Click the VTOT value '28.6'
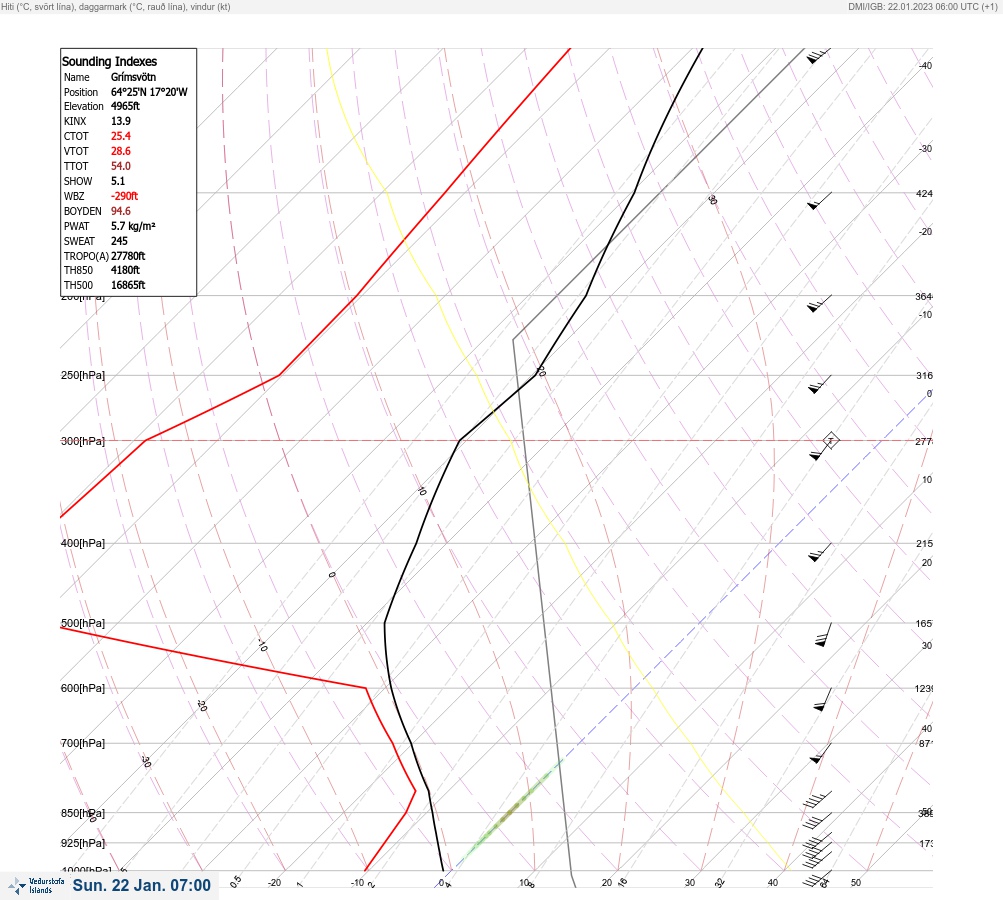The width and height of the screenshot is (1003, 900). (x=121, y=151)
